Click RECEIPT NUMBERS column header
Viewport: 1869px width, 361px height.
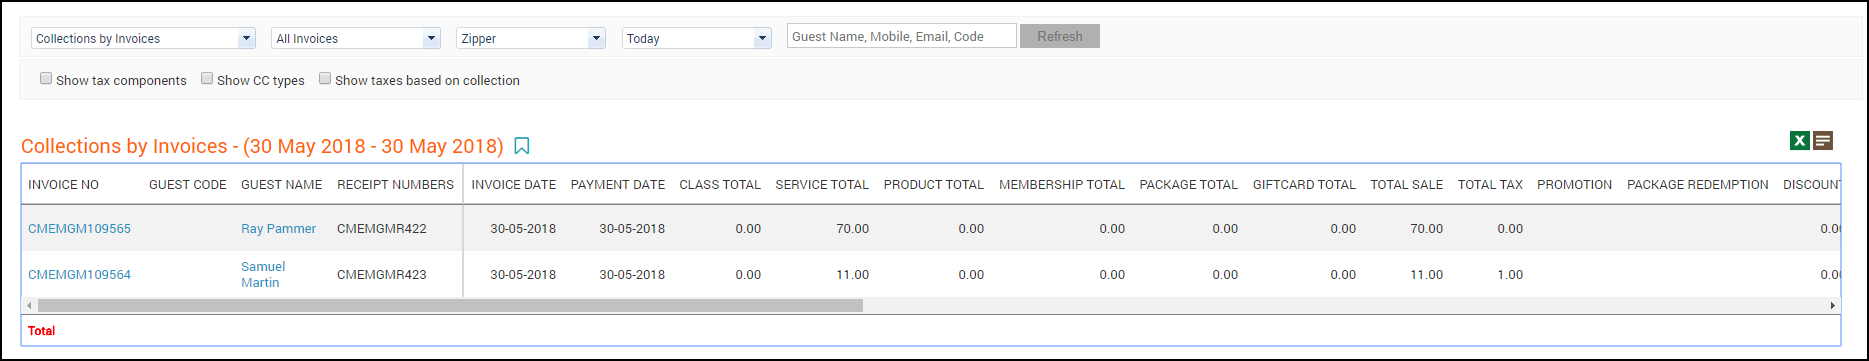[395, 185]
